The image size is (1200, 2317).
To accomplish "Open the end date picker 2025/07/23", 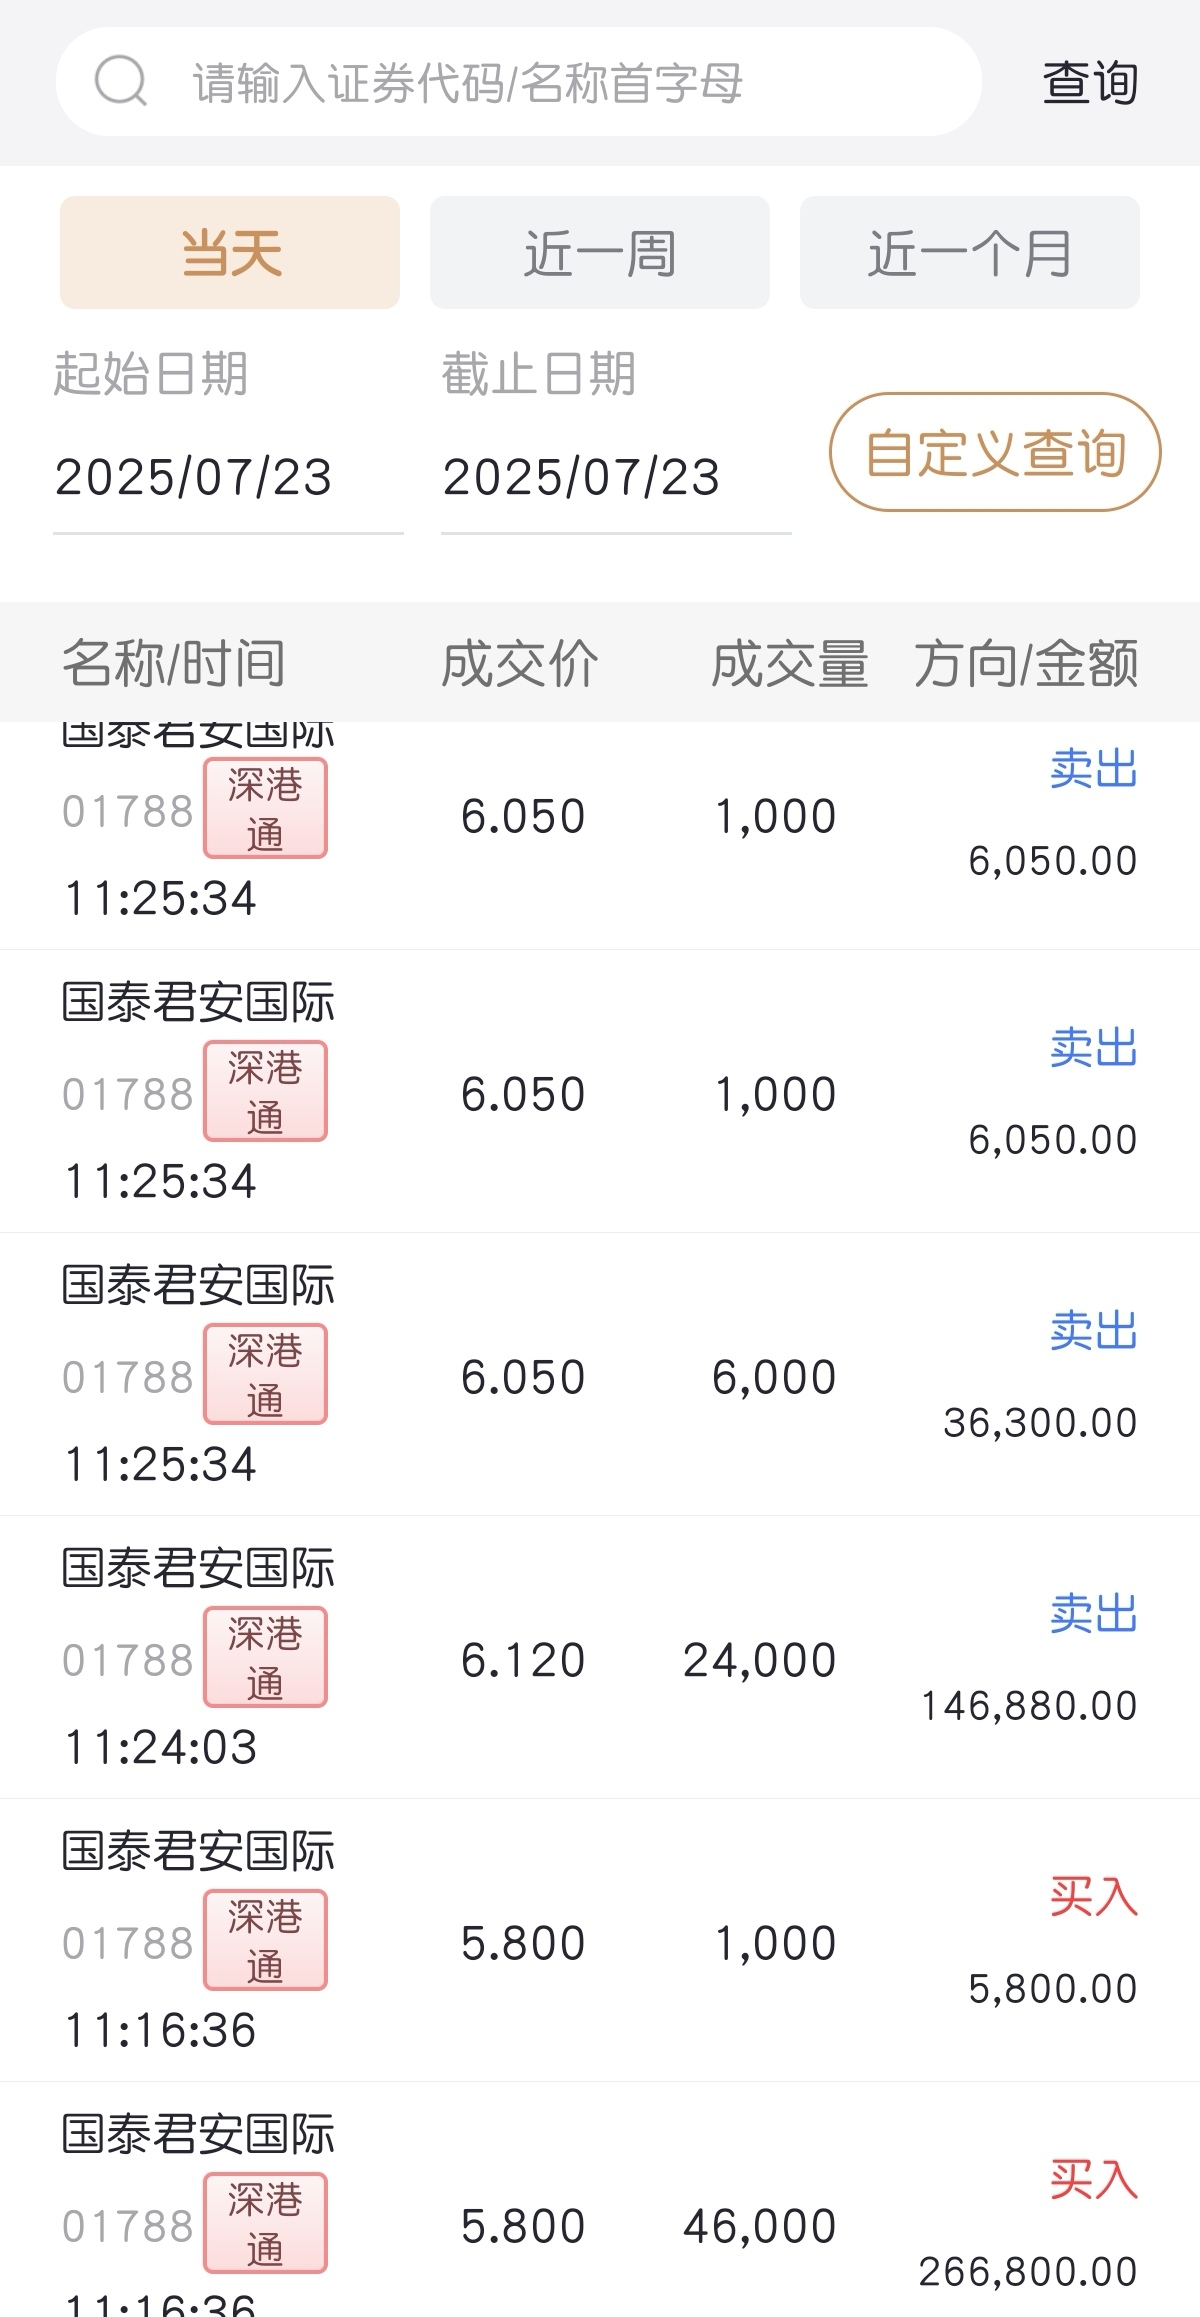I will click(616, 477).
